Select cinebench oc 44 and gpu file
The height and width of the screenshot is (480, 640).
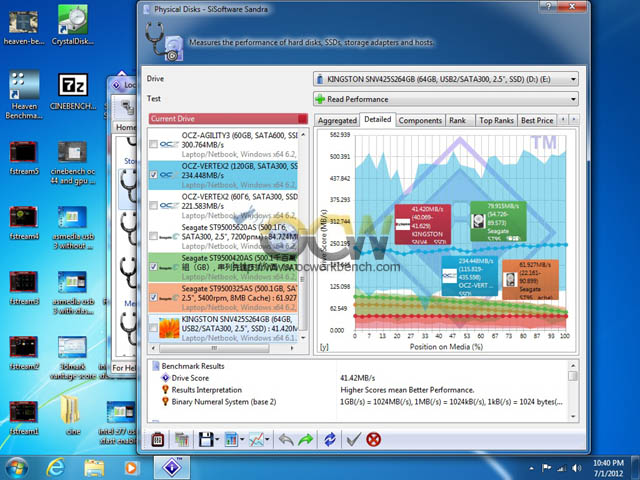[x=73, y=162]
